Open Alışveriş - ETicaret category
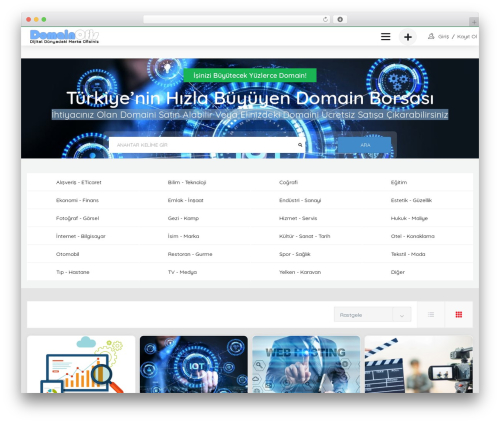 click(79, 182)
